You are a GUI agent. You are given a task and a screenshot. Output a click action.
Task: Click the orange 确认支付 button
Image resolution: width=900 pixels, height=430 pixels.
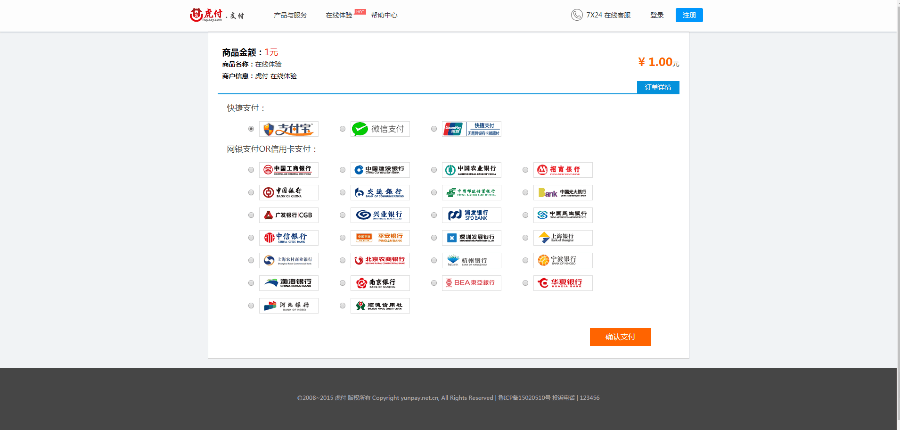pyautogui.click(x=620, y=337)
